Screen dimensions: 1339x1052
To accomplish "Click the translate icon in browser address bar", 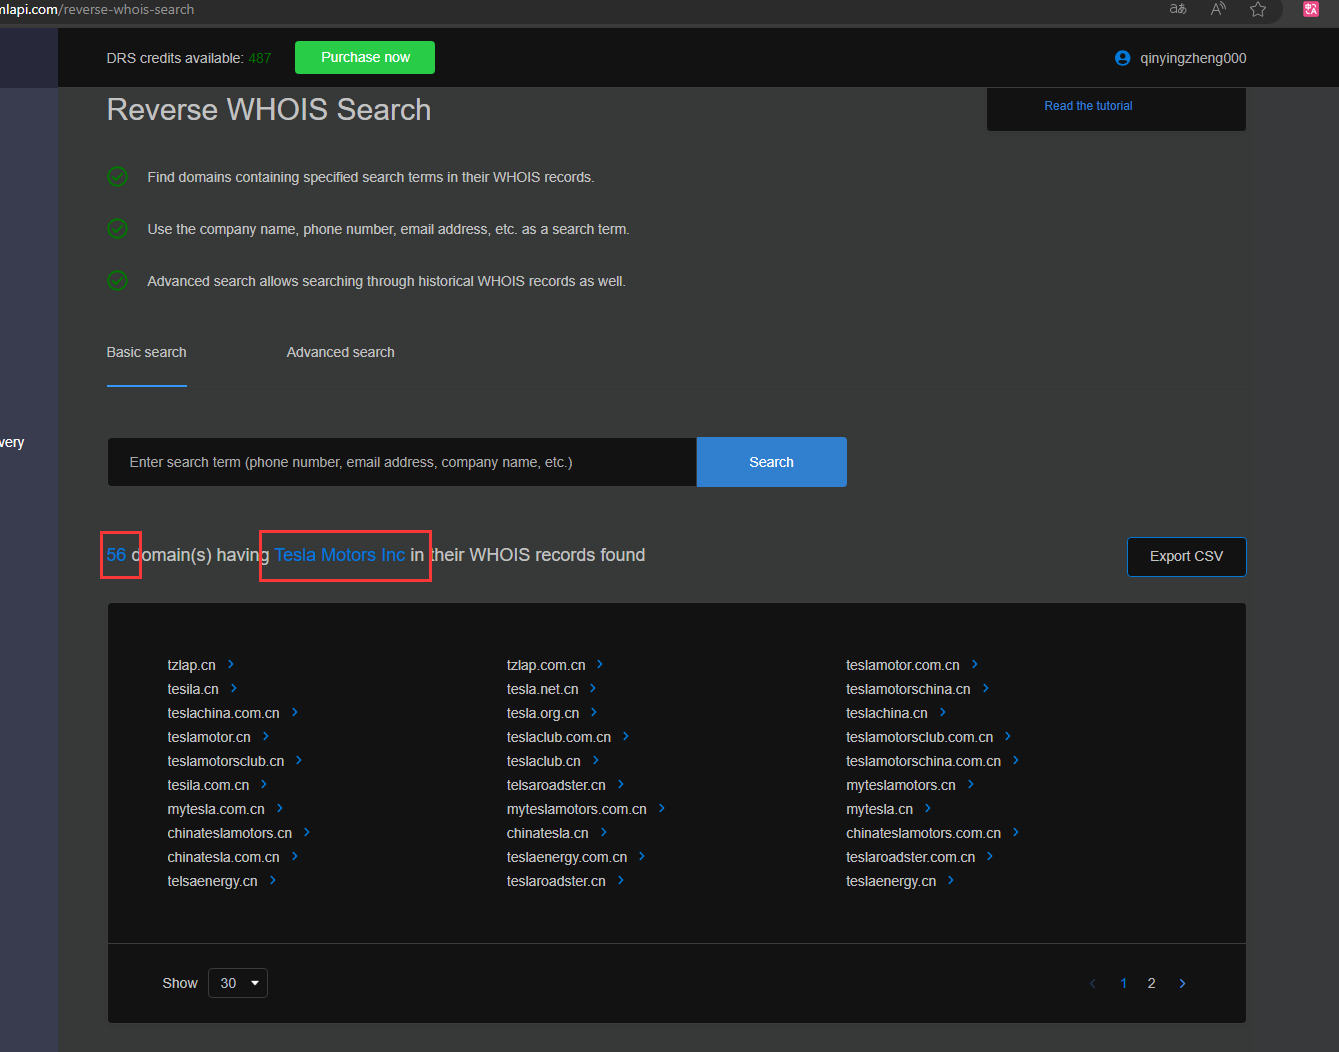I will [x=1178, y=9].
